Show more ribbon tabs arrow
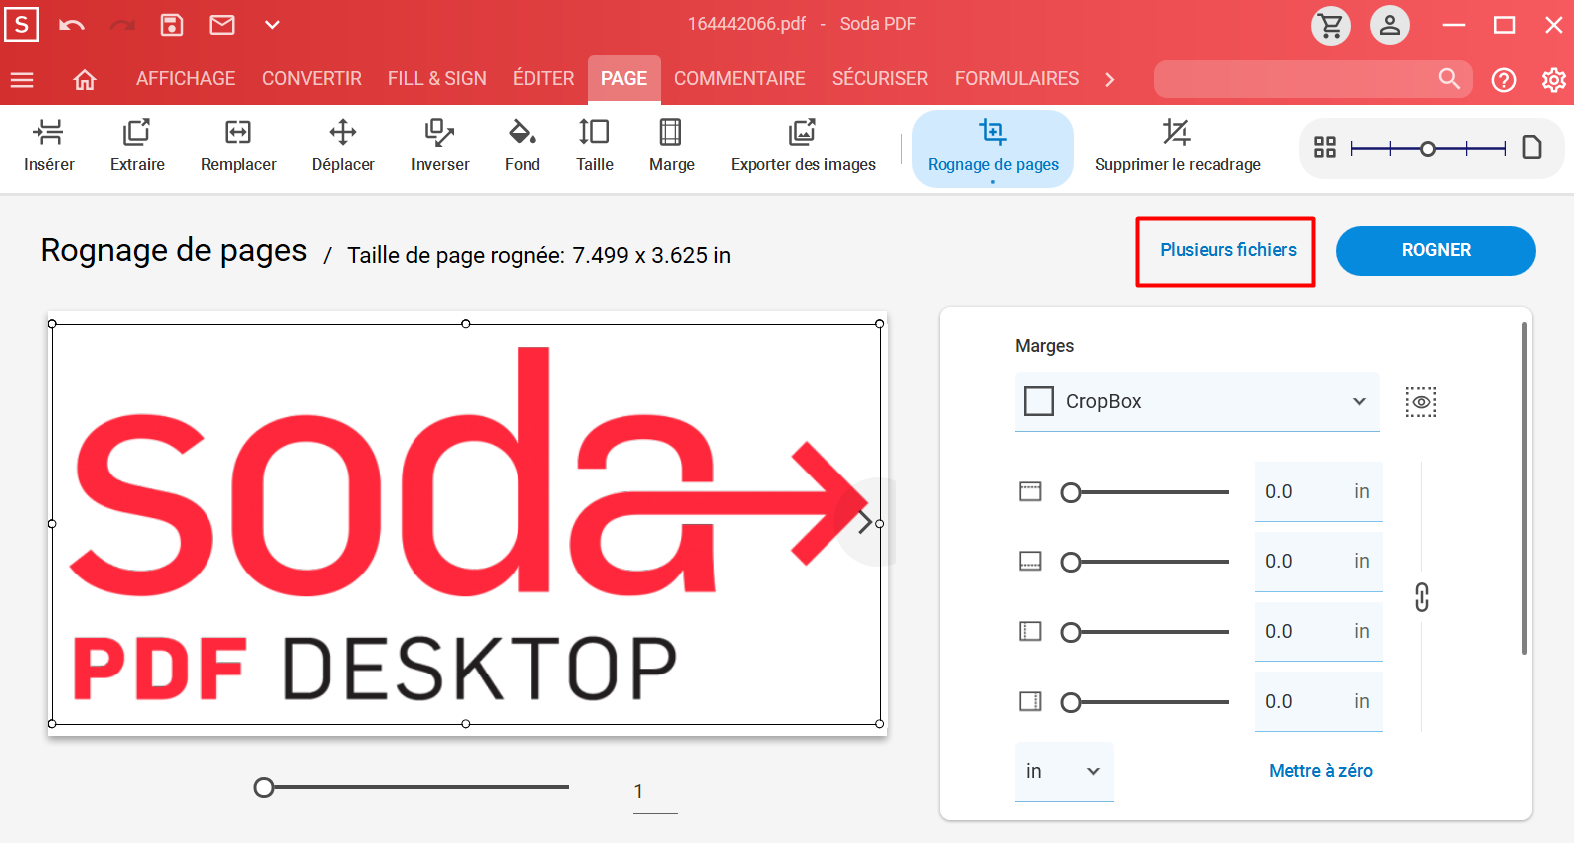This screenshot has width=1574, height=843. click(x=1109, y=79)
